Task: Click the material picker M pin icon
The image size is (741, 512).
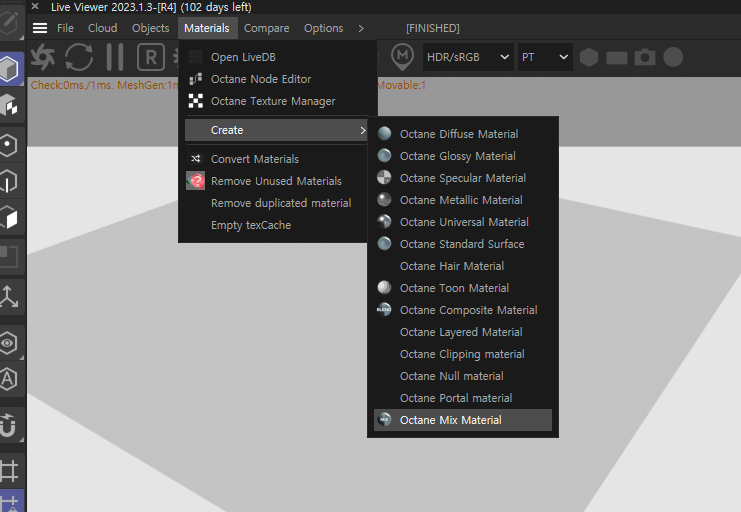Action: pos(402,57)
